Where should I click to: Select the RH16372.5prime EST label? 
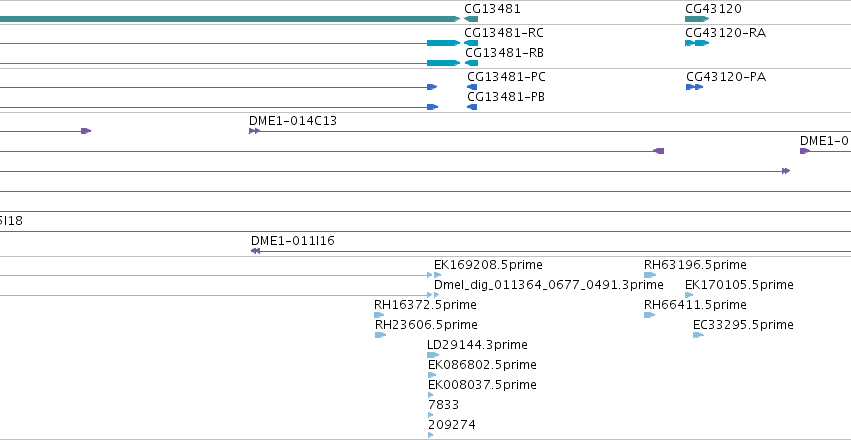point(426,305)
